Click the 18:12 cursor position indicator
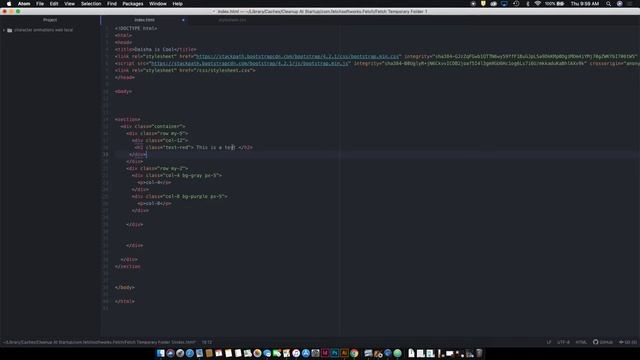Screen dimensions: 640x360 (207, 342)
